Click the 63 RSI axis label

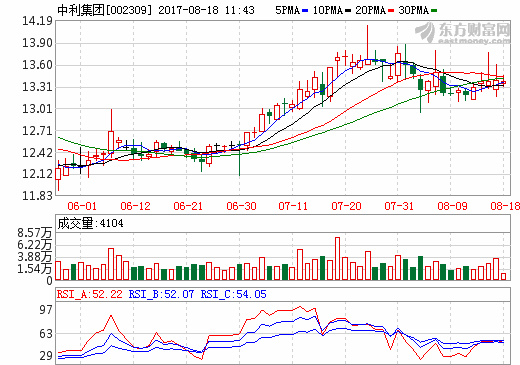click(46, 334)
